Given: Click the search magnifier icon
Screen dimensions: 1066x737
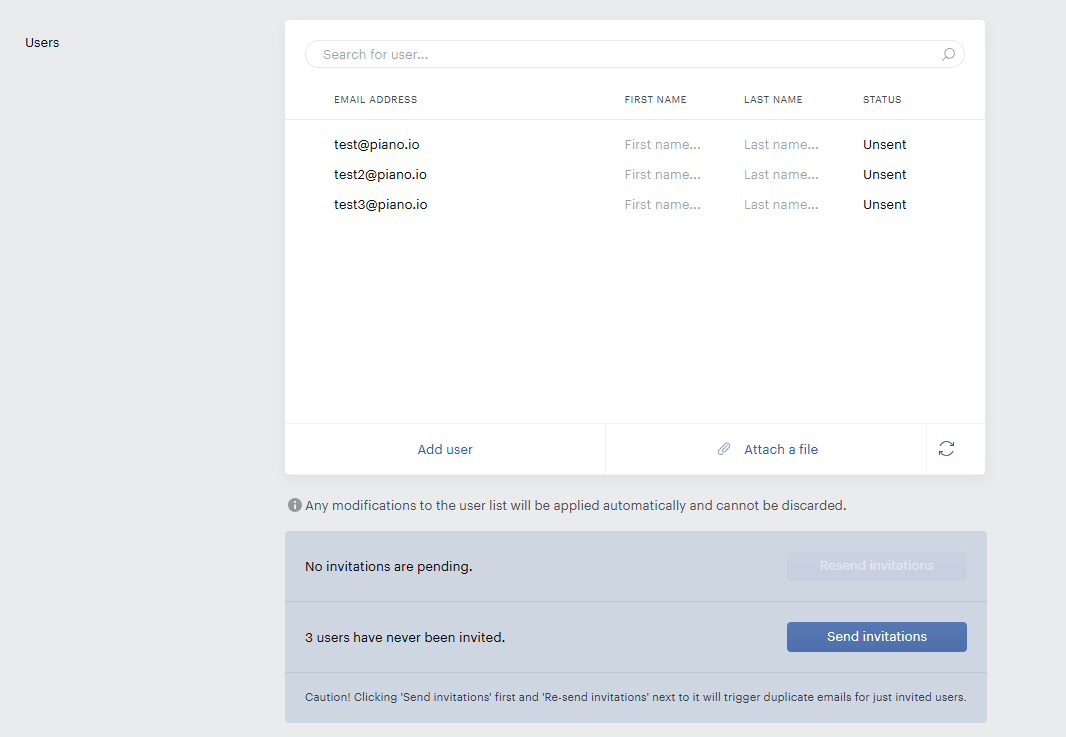Looking at the screenshot, I should (948, 54).
